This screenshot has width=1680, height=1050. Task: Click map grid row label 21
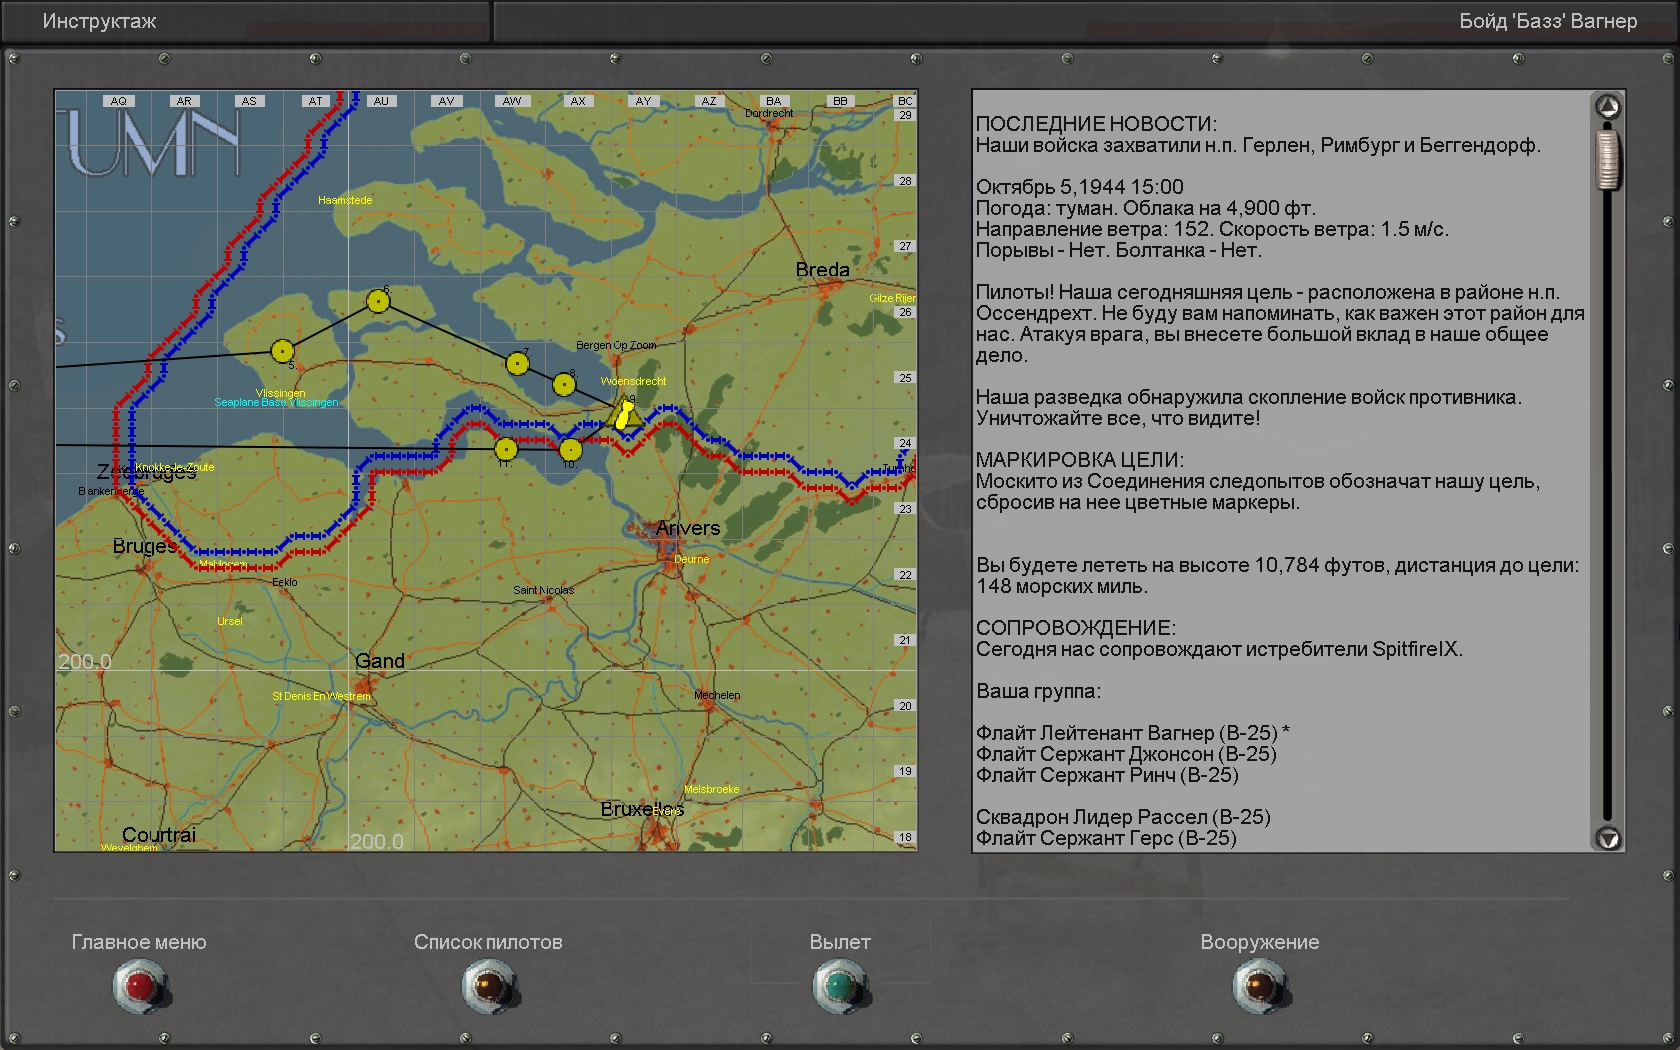coord(905,640)
